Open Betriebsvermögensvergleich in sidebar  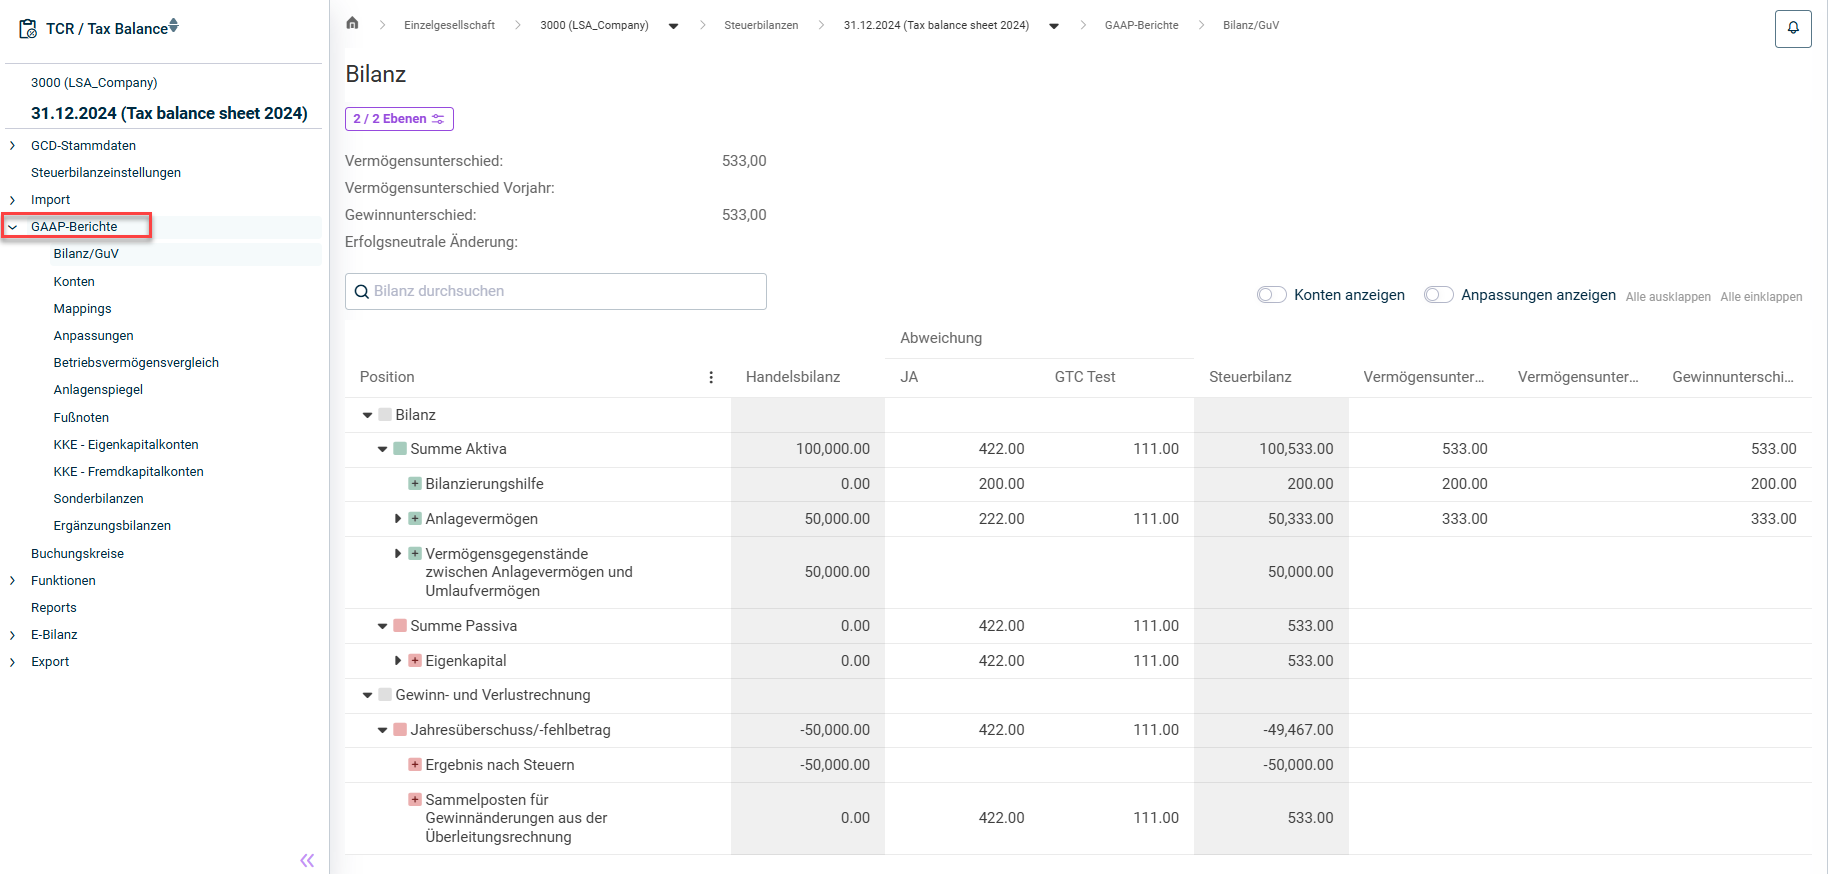click(136, 363)
